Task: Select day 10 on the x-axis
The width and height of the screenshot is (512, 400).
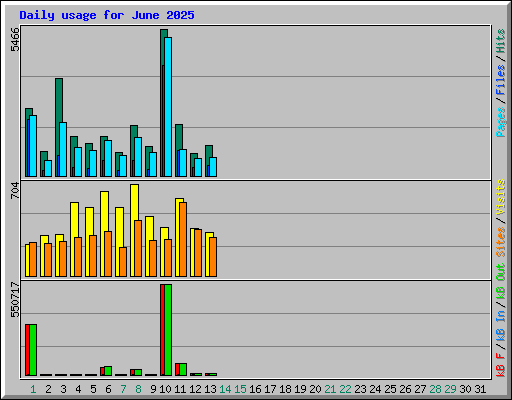Action: pyautogui.click(x=165, y=389)
